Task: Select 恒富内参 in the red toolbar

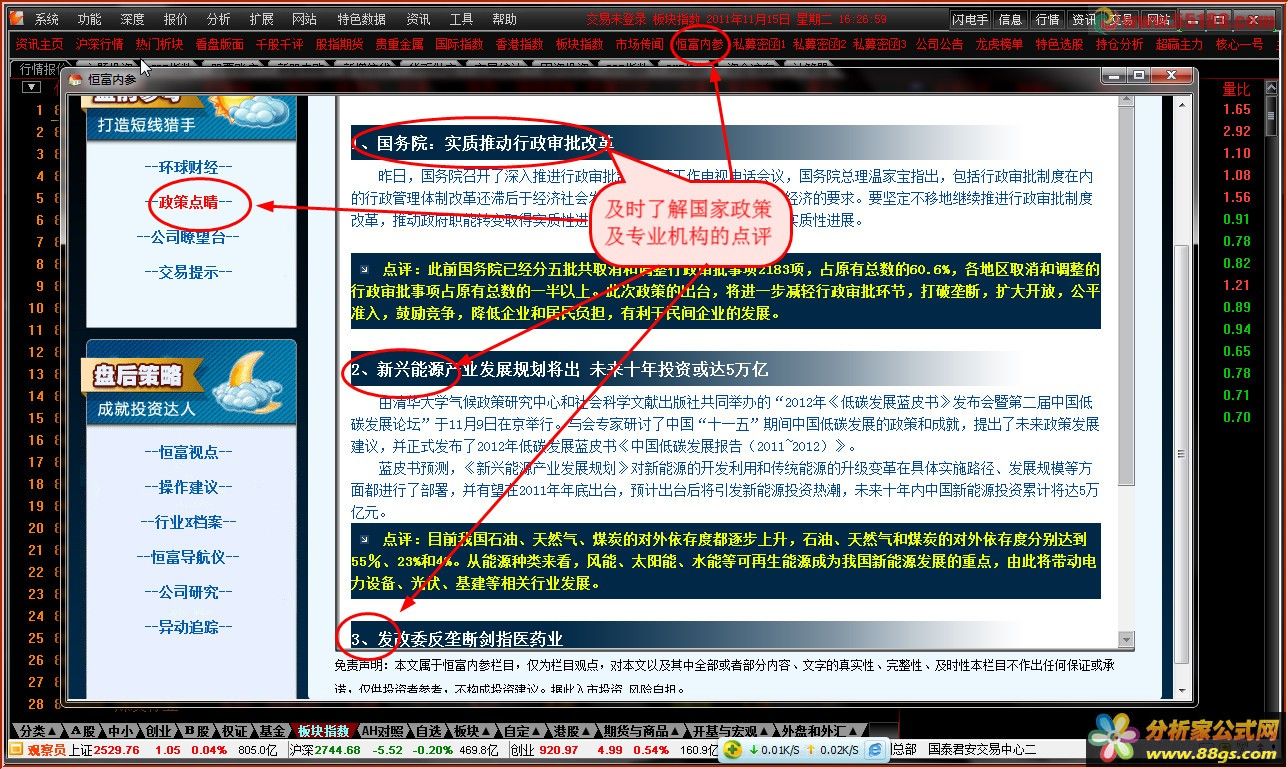Action: tap(699, 44)
